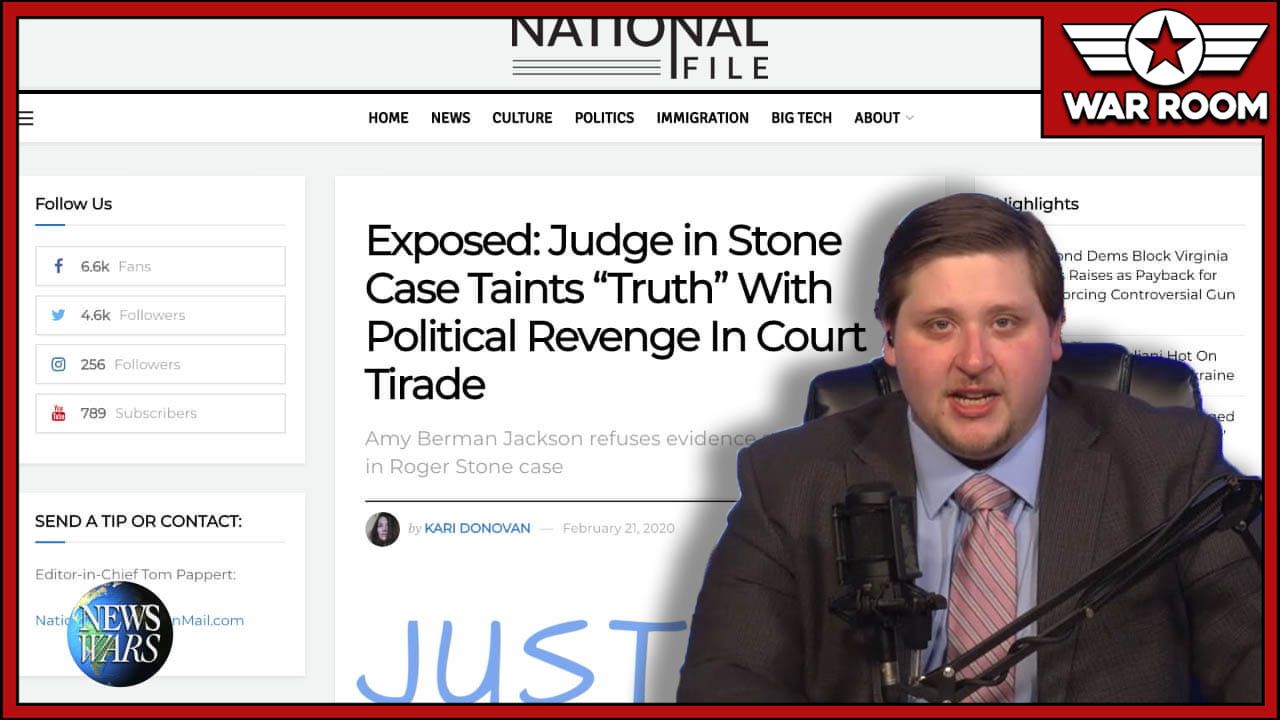Viewport: 1280px width, 720px height.
Task: Click the YouTube icon
Action: pyautogui.click(x=59, y=413)
